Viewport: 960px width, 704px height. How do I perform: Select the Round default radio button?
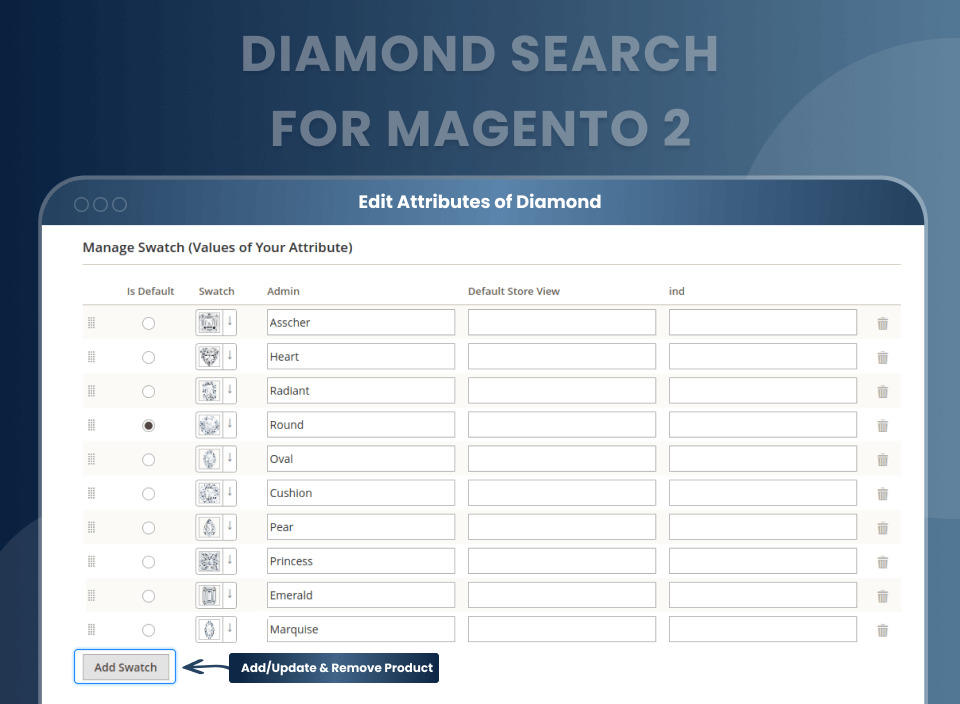tap(148, 425)
